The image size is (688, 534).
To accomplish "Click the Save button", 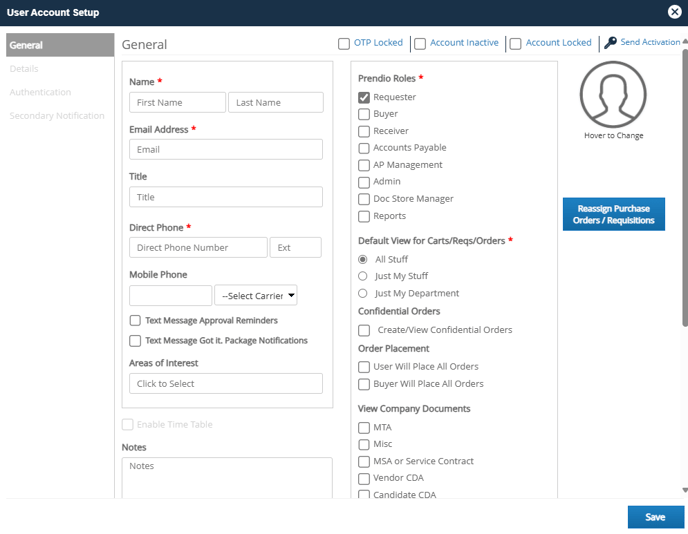I will 656,517.
